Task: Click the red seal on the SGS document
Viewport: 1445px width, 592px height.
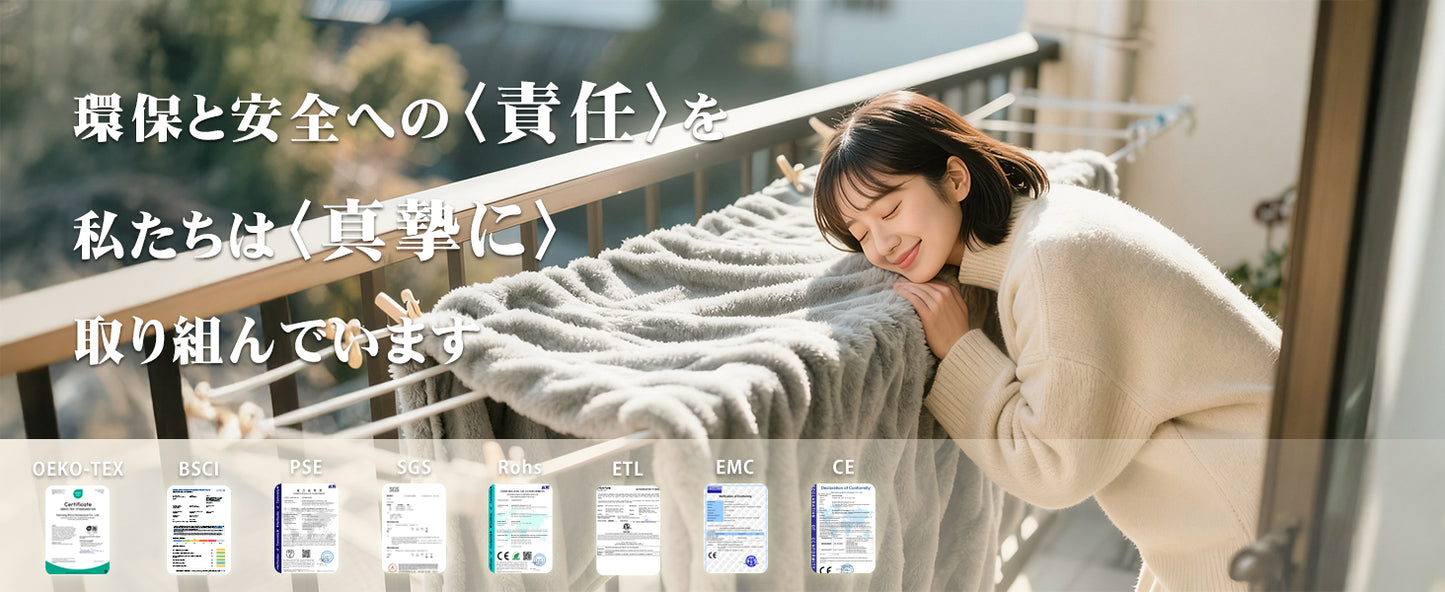Action: [x=391, y=565]
